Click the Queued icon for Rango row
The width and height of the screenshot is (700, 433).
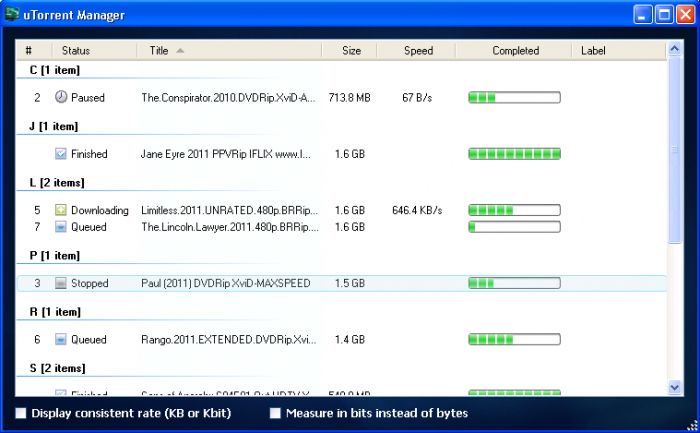61,339
